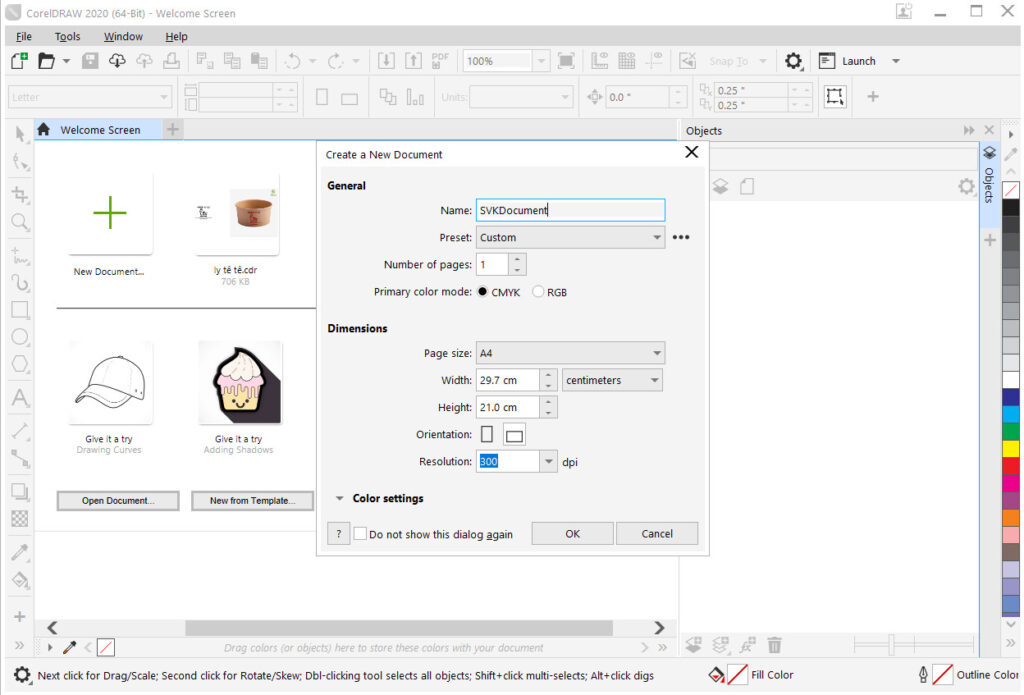
Task: Choose landscape orientation
Action: click(514, 435)
